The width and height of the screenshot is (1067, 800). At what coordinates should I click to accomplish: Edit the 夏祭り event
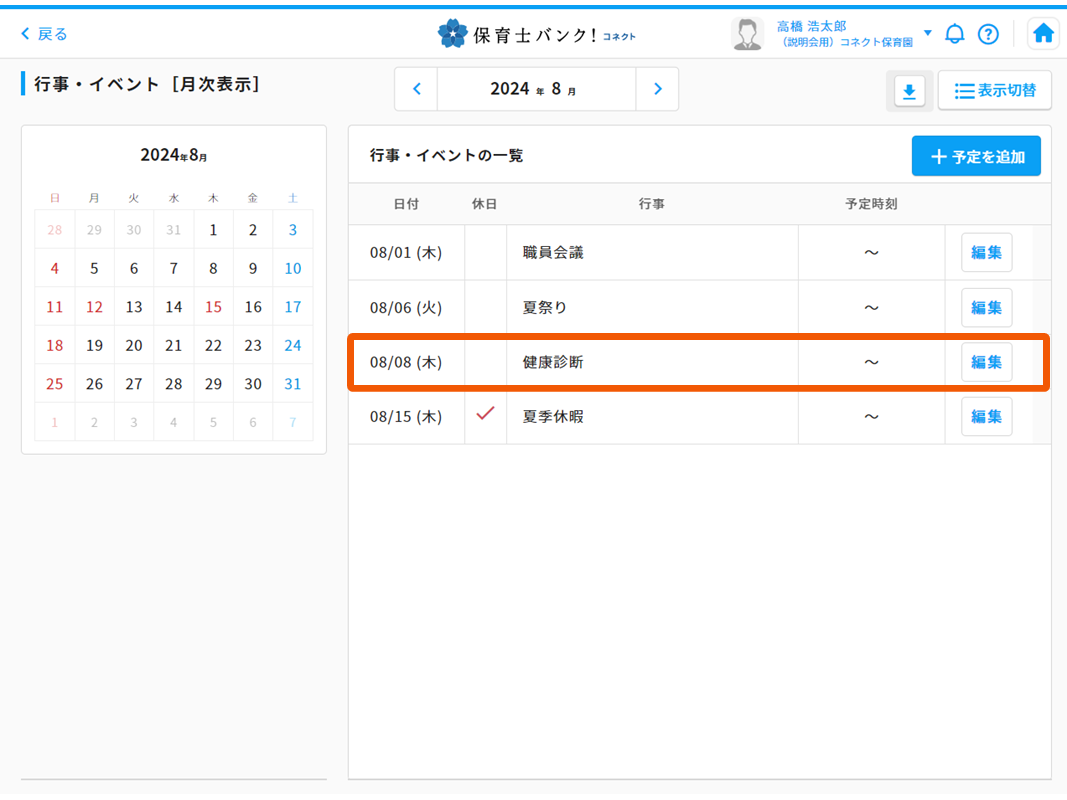pyautogui.click(x=986, y=308)
